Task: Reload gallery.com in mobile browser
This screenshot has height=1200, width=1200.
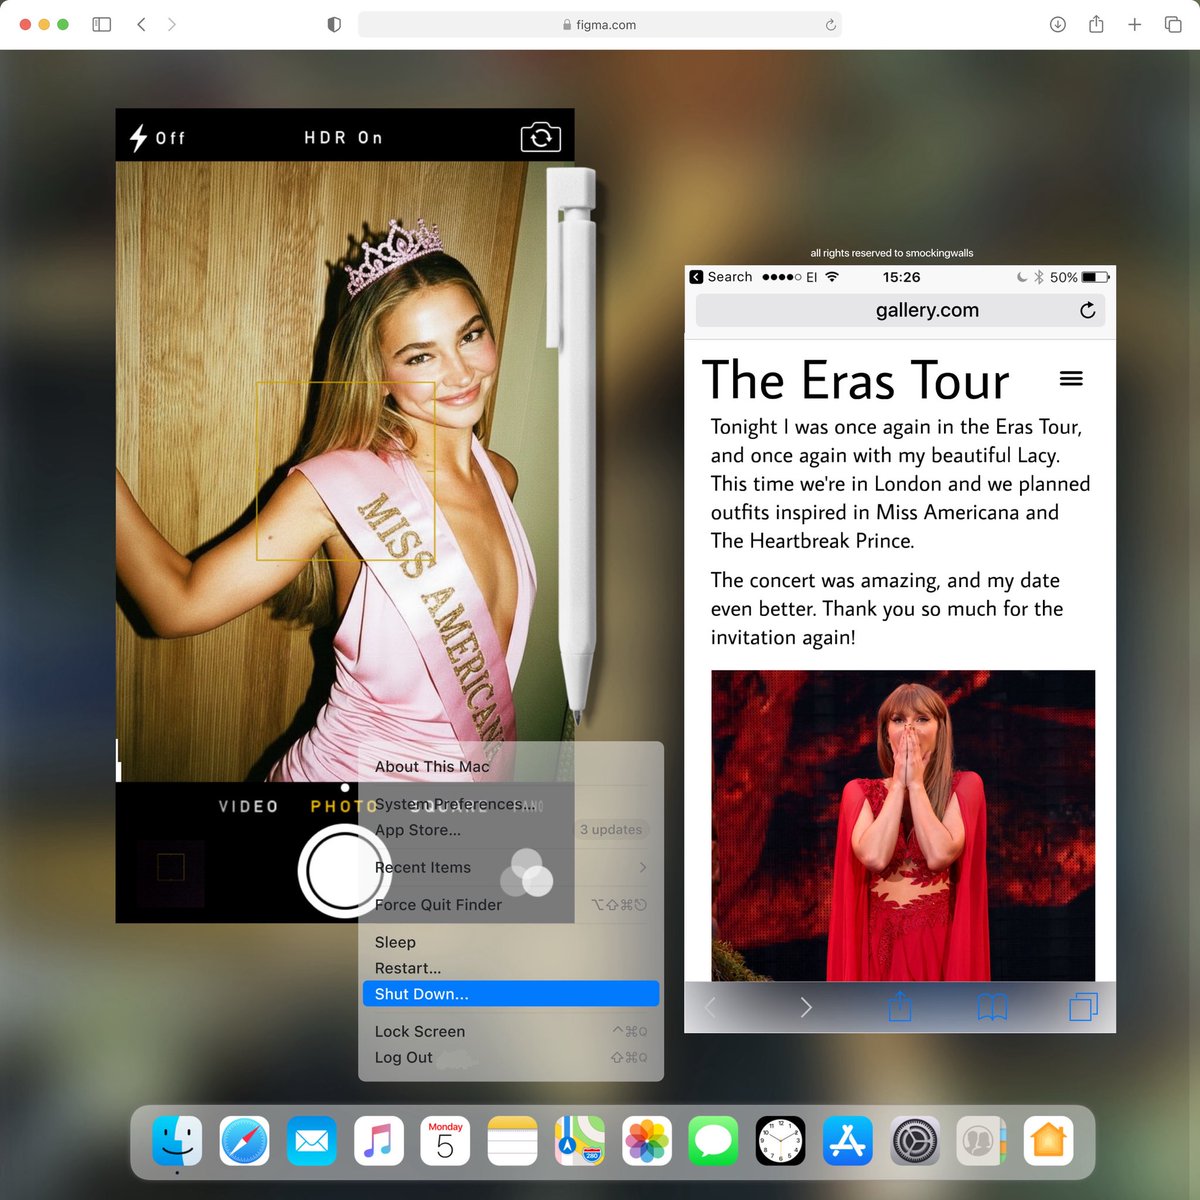Action: 1088,310
